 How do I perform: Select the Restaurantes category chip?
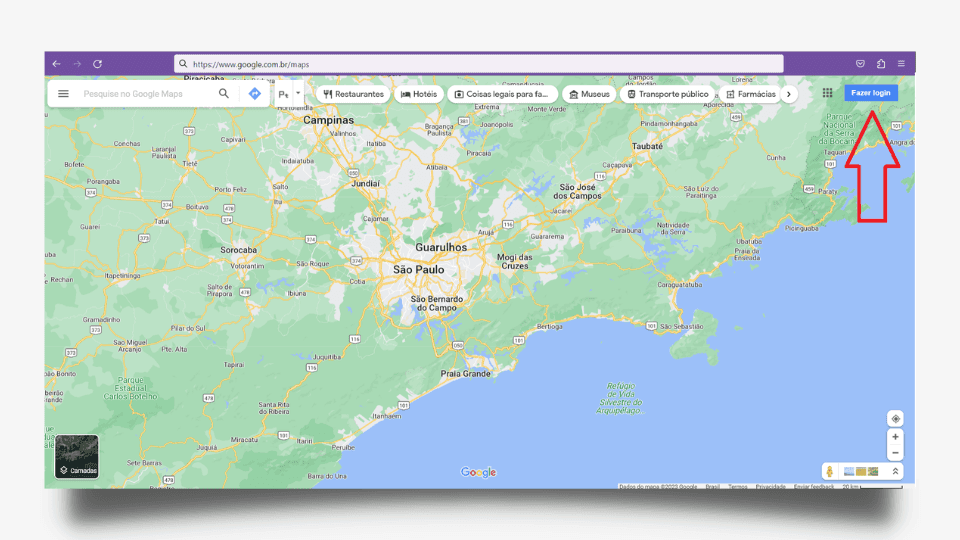(354, 94)
